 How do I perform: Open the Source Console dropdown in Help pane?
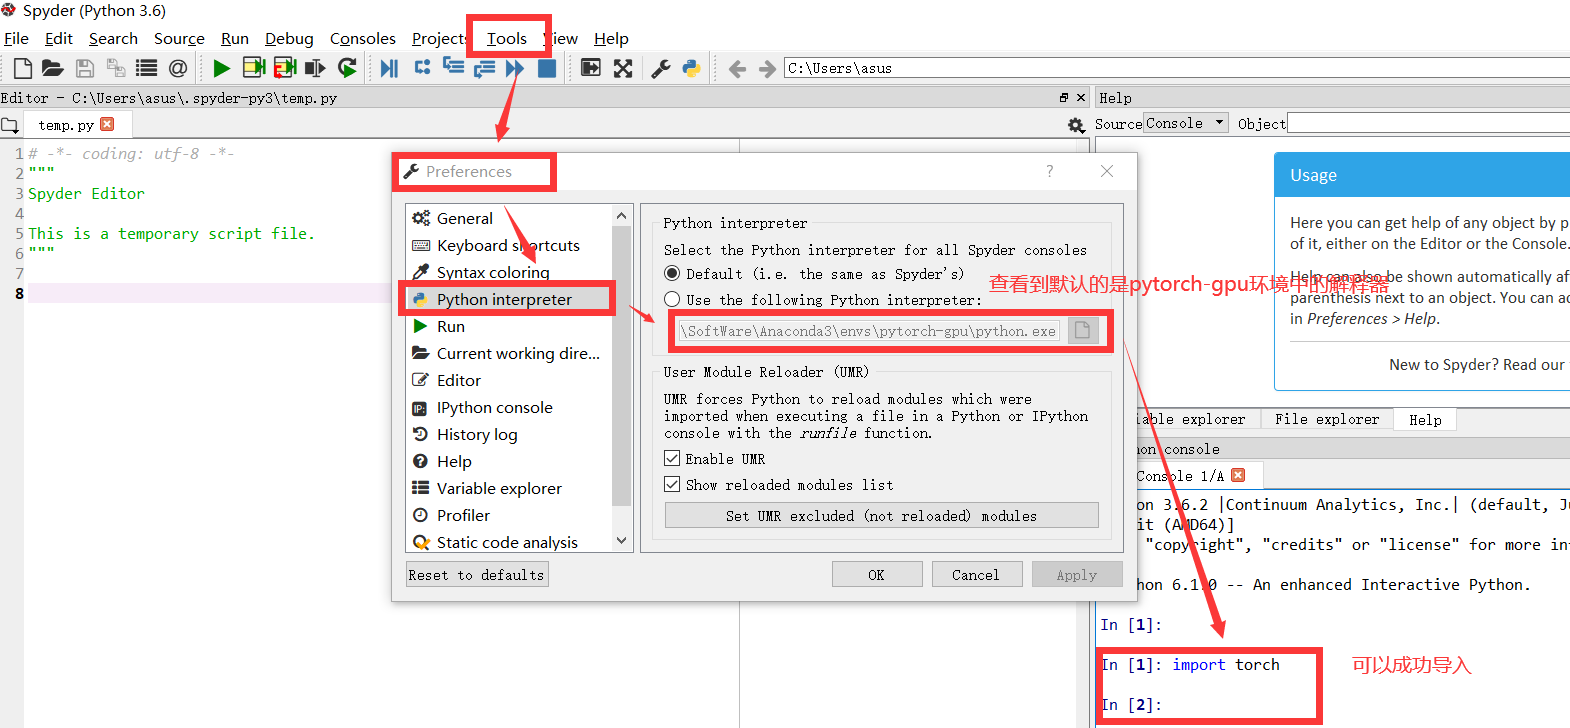(x=1186, y=123)
